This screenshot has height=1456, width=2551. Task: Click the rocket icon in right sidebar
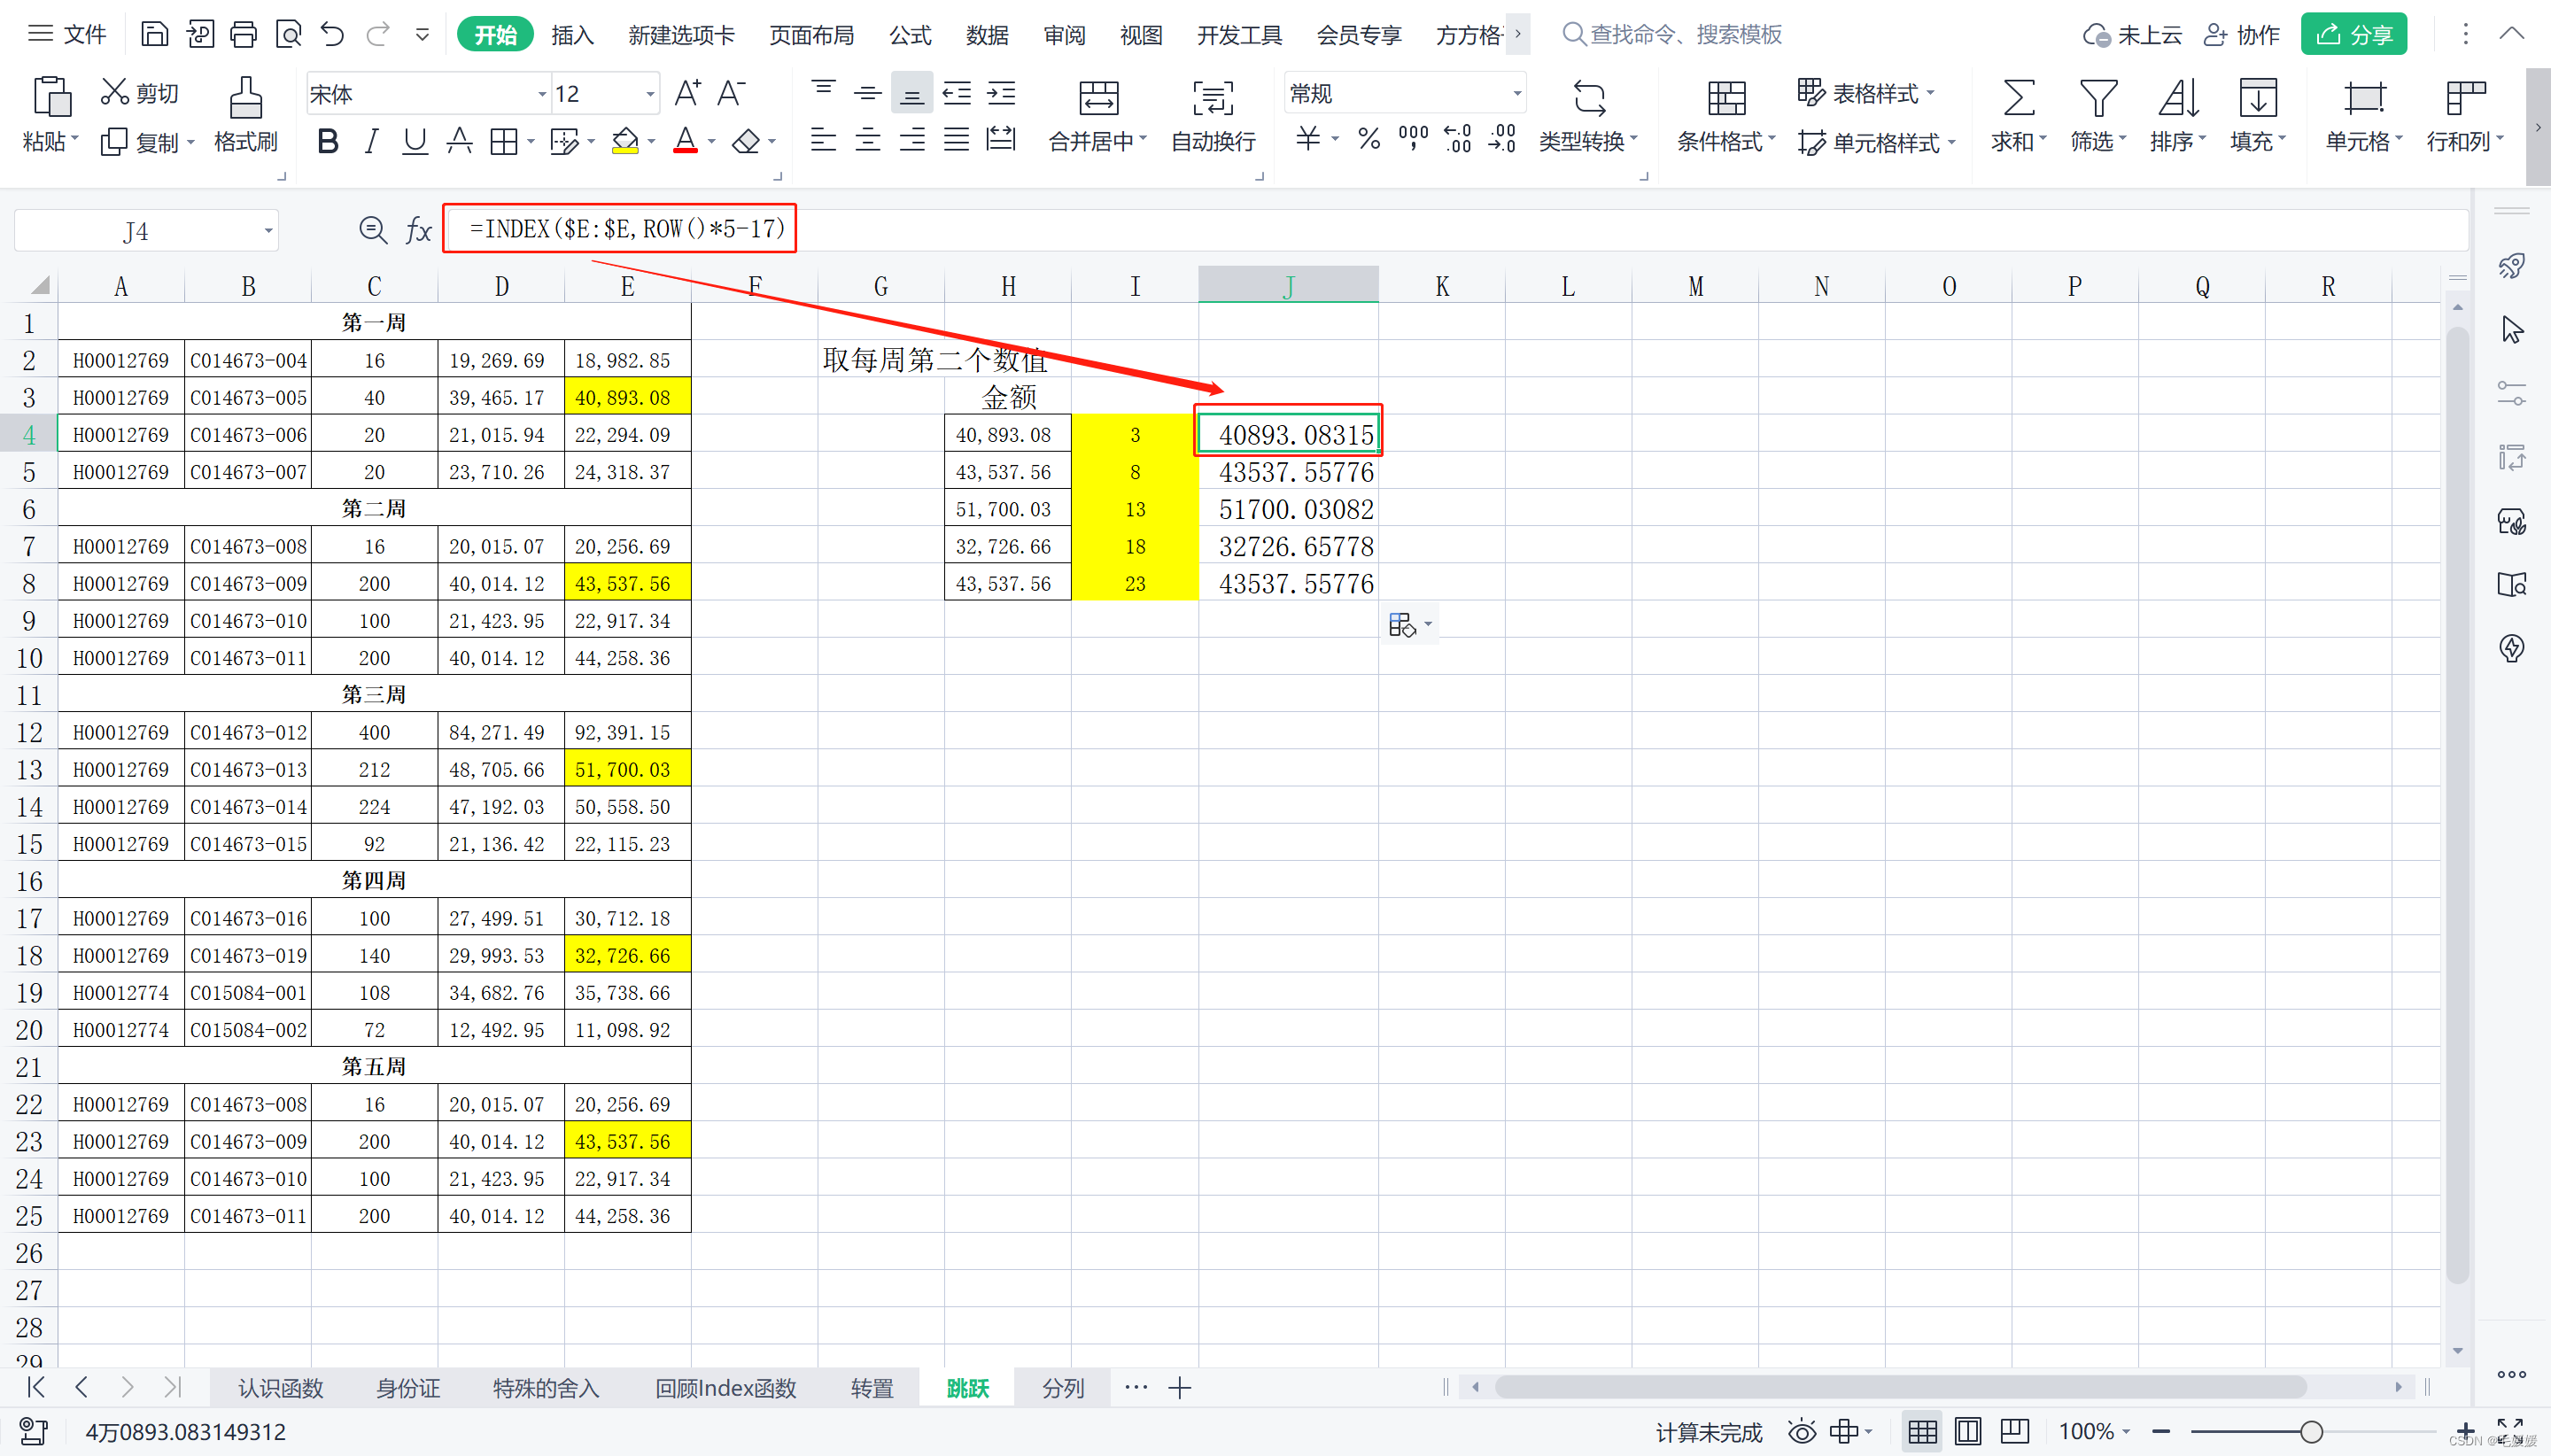[x=2511, y=266]
